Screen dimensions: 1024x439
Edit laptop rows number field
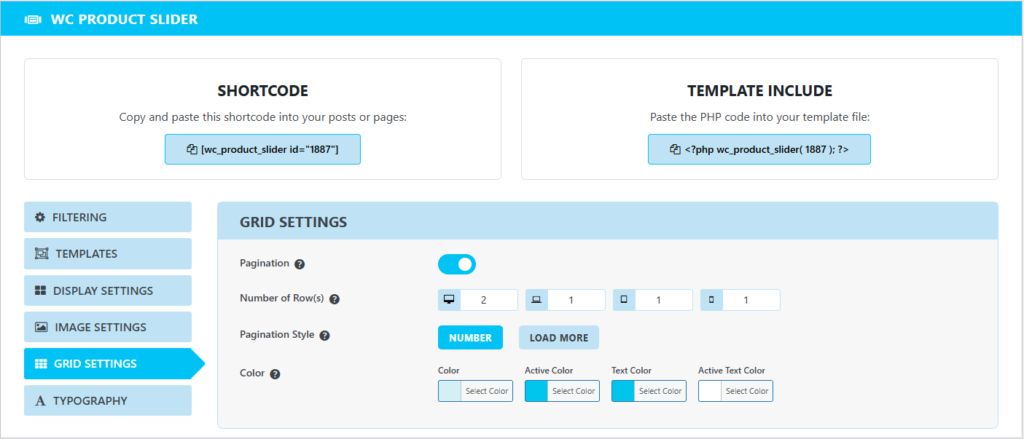(x=576, y=300)
